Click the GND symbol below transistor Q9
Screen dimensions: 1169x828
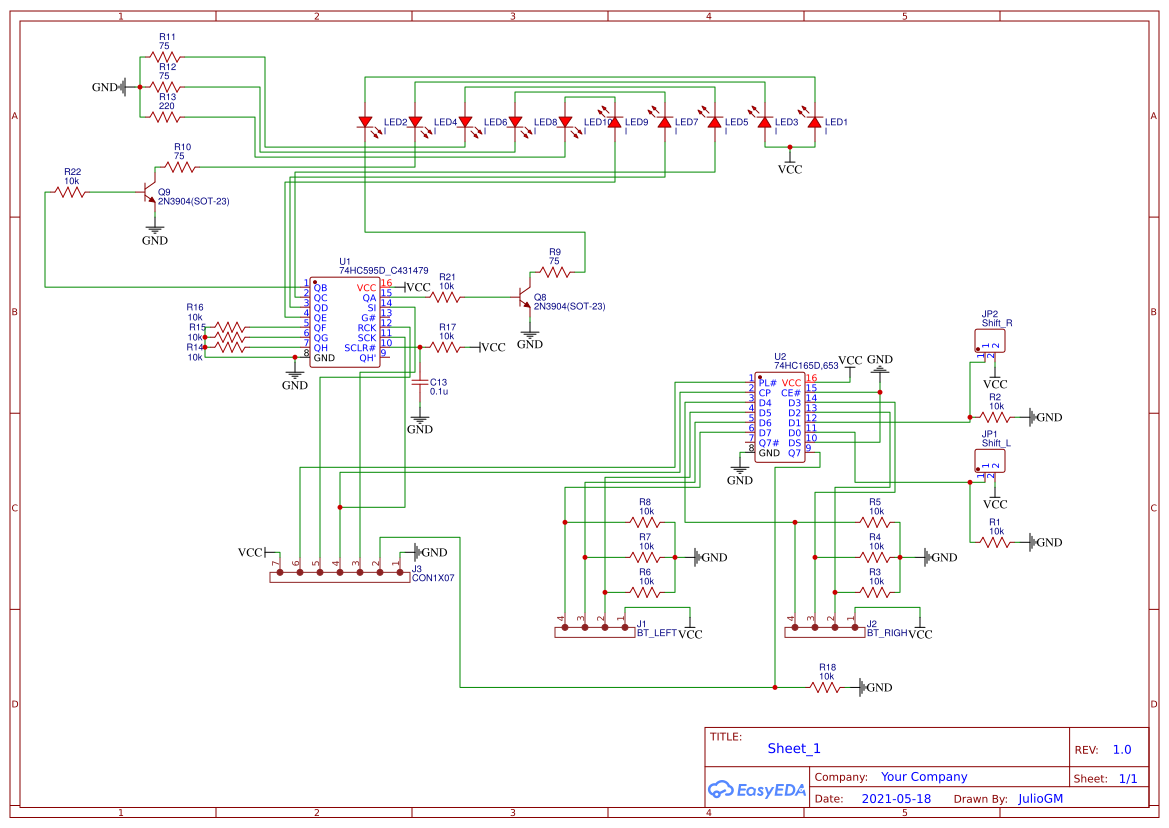pos(155,236)
